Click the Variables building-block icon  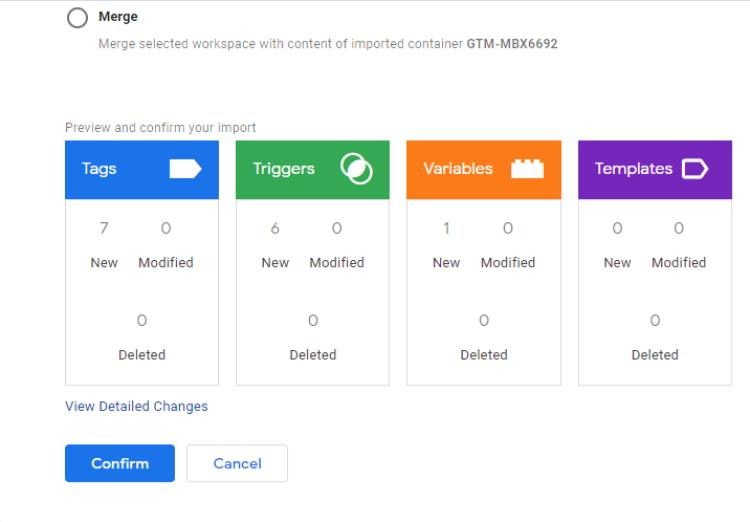tap(527, 169)
